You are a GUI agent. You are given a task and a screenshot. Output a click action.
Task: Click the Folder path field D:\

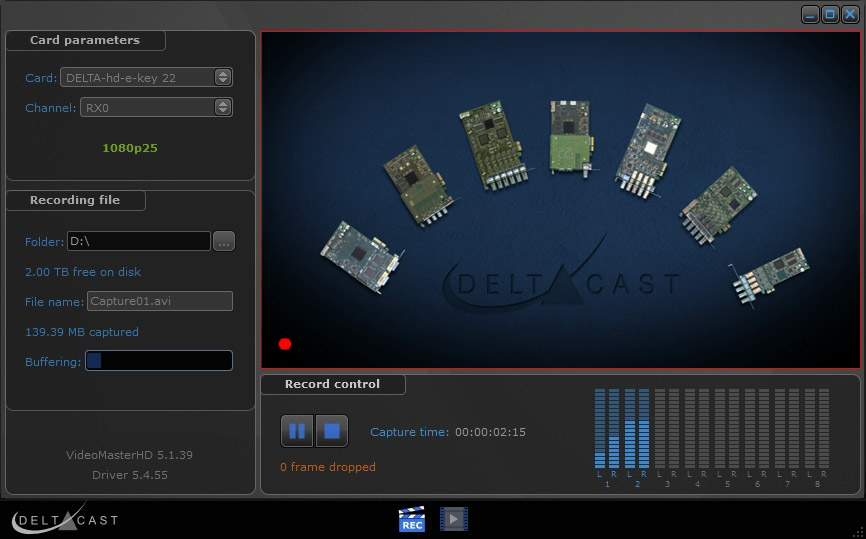tap(139, 241)
